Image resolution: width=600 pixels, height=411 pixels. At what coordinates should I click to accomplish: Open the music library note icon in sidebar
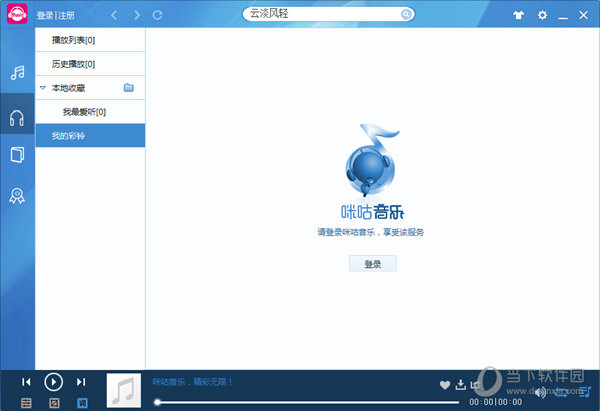tap(17, 72)
